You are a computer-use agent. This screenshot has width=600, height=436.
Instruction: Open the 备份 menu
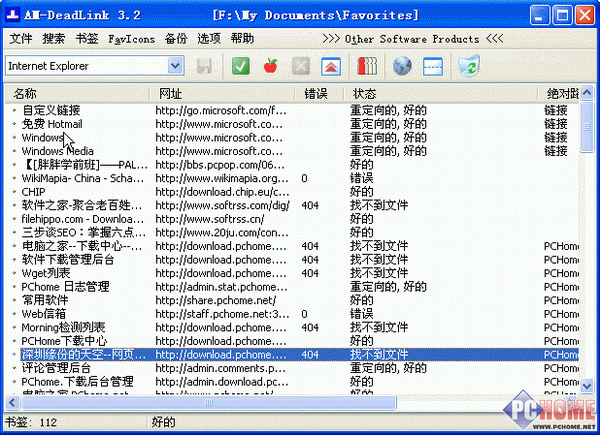click(x=176, y=39)
